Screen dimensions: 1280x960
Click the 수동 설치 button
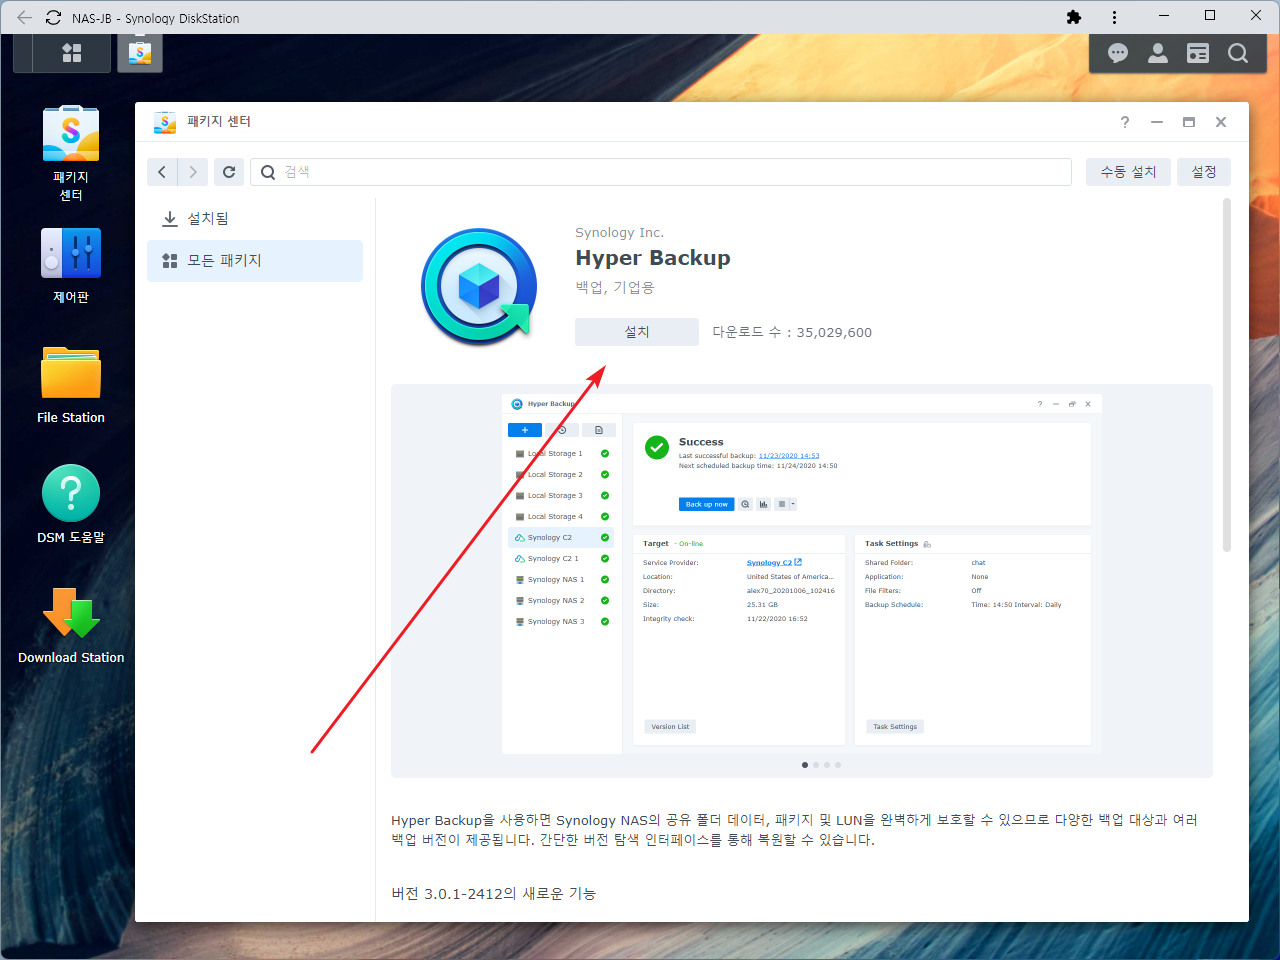(1128, 172)
